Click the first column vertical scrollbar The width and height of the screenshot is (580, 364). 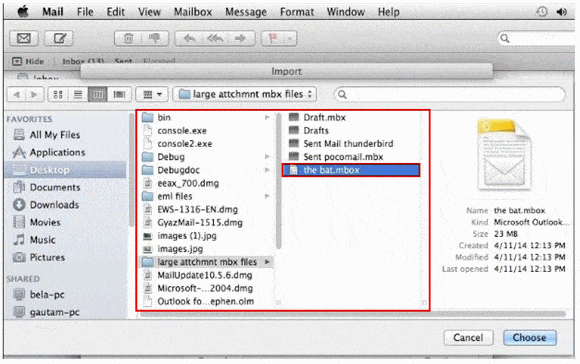279,181
